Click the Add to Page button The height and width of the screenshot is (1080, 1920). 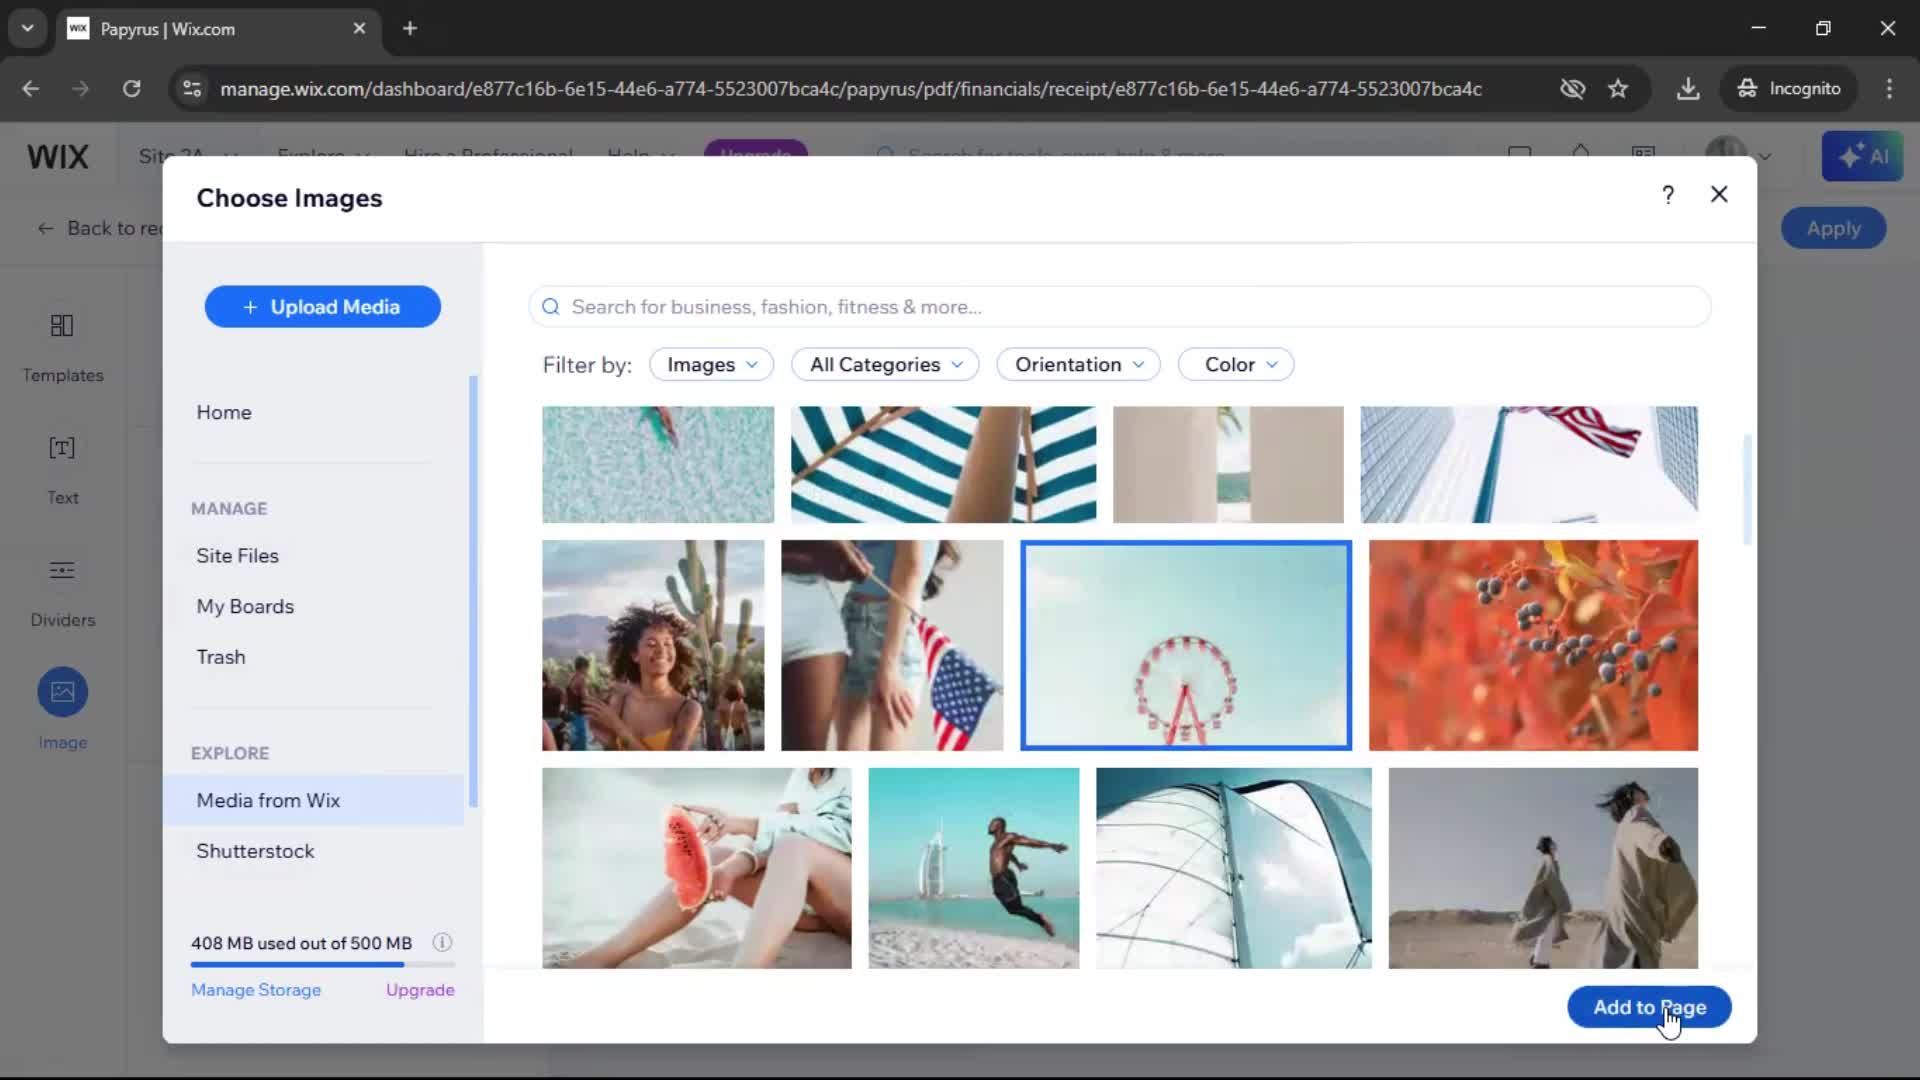pos(1649,1007)
